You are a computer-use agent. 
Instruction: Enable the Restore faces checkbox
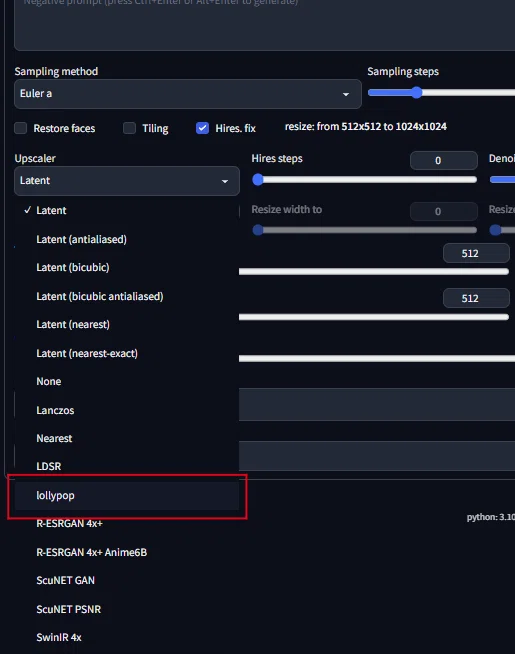tap(20, 128)
